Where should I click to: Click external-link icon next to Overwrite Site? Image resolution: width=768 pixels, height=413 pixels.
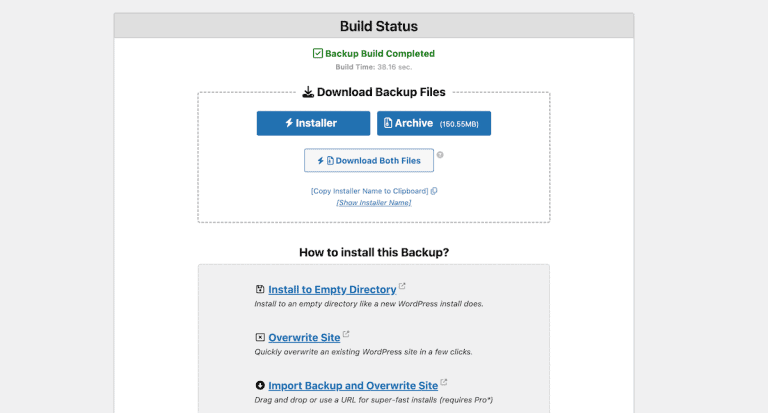click(x=346, y=335)
